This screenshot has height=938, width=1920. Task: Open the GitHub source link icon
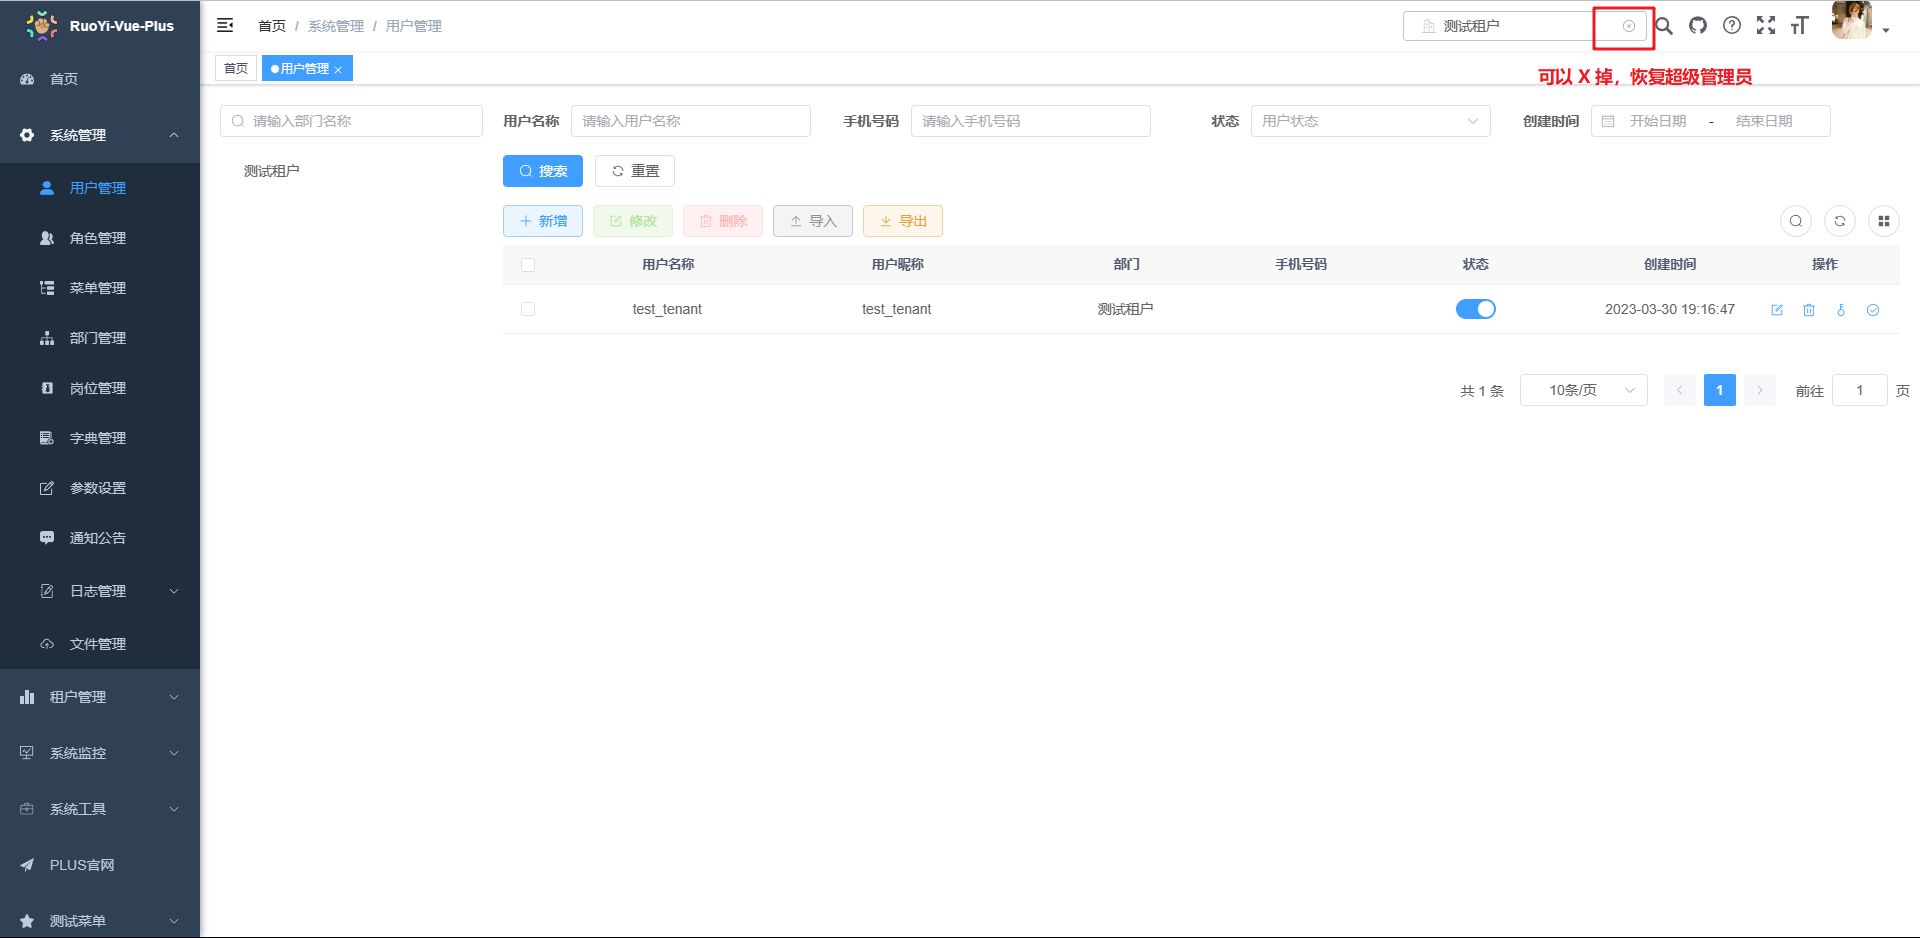1698,26
